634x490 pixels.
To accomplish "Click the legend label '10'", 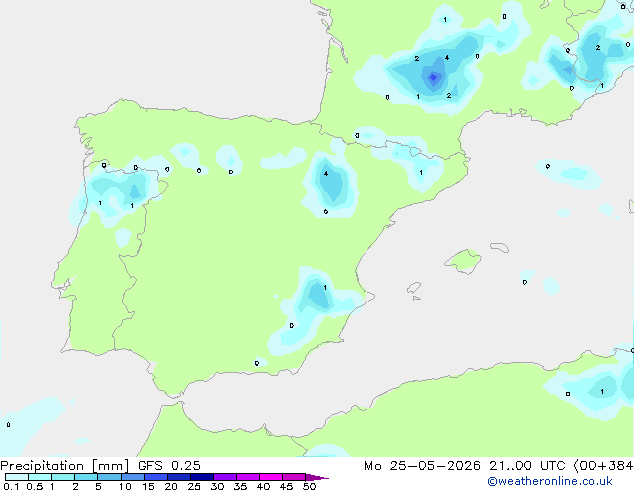I will 125,486.
